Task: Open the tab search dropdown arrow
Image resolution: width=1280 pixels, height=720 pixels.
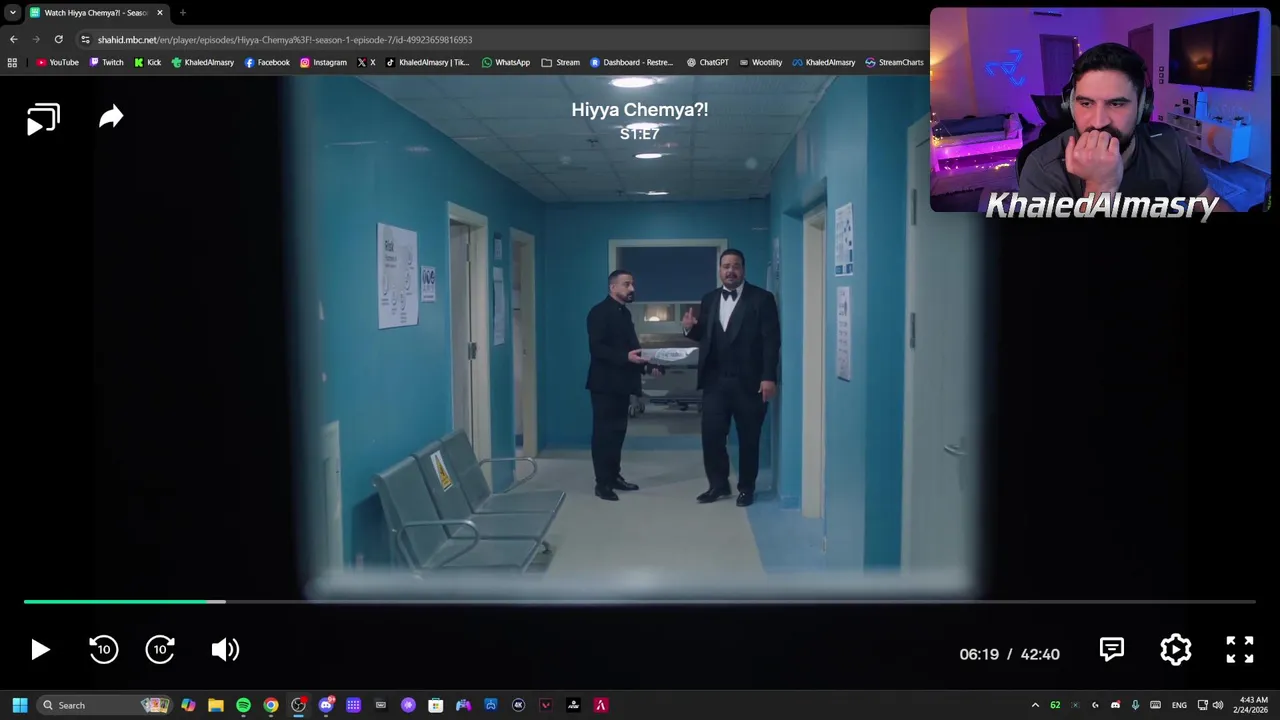Action: 12,13
